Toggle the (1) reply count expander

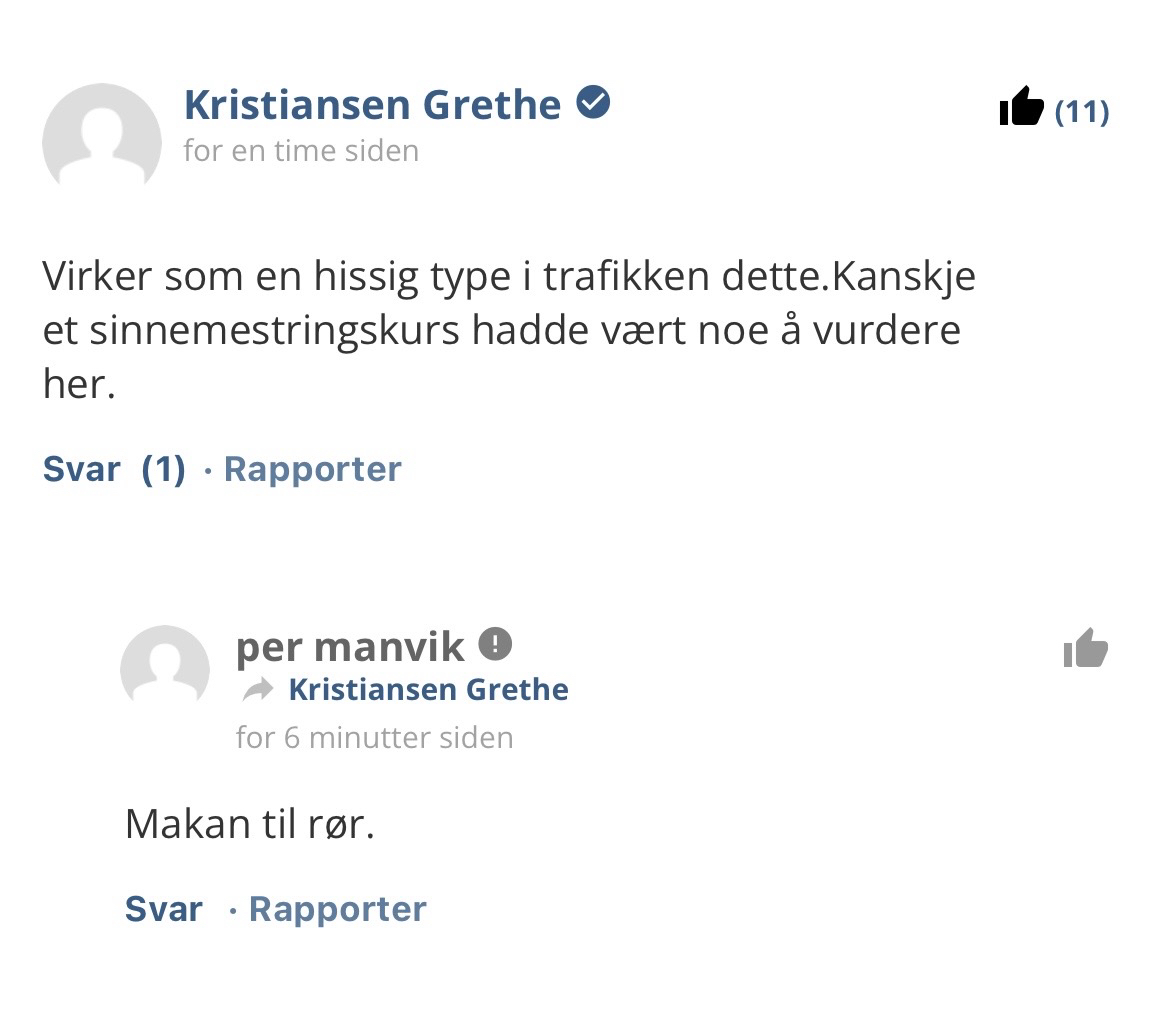(x=163, y=469)
